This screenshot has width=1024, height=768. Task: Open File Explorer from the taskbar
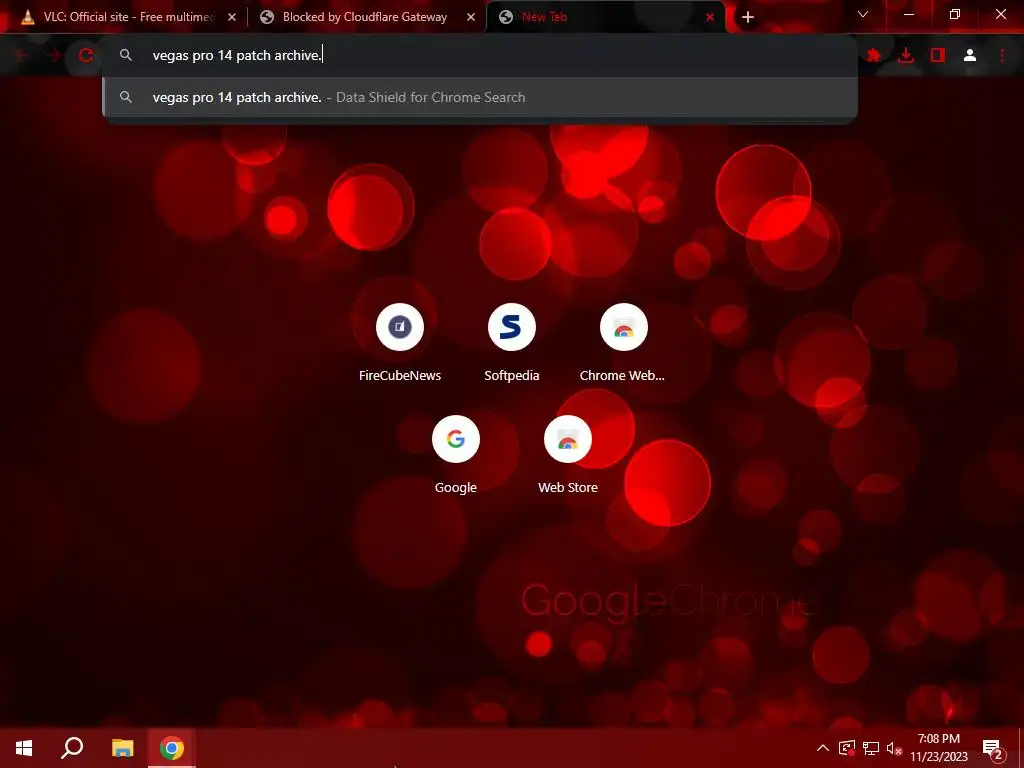click(x=122, y=748)
